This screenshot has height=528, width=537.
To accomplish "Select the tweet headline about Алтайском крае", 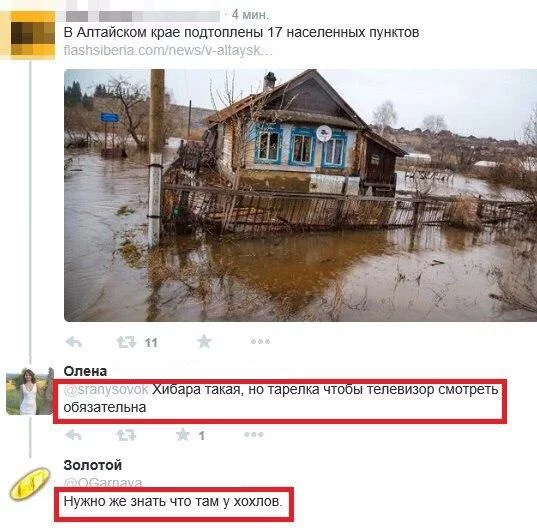I will (x=241, y=33).
